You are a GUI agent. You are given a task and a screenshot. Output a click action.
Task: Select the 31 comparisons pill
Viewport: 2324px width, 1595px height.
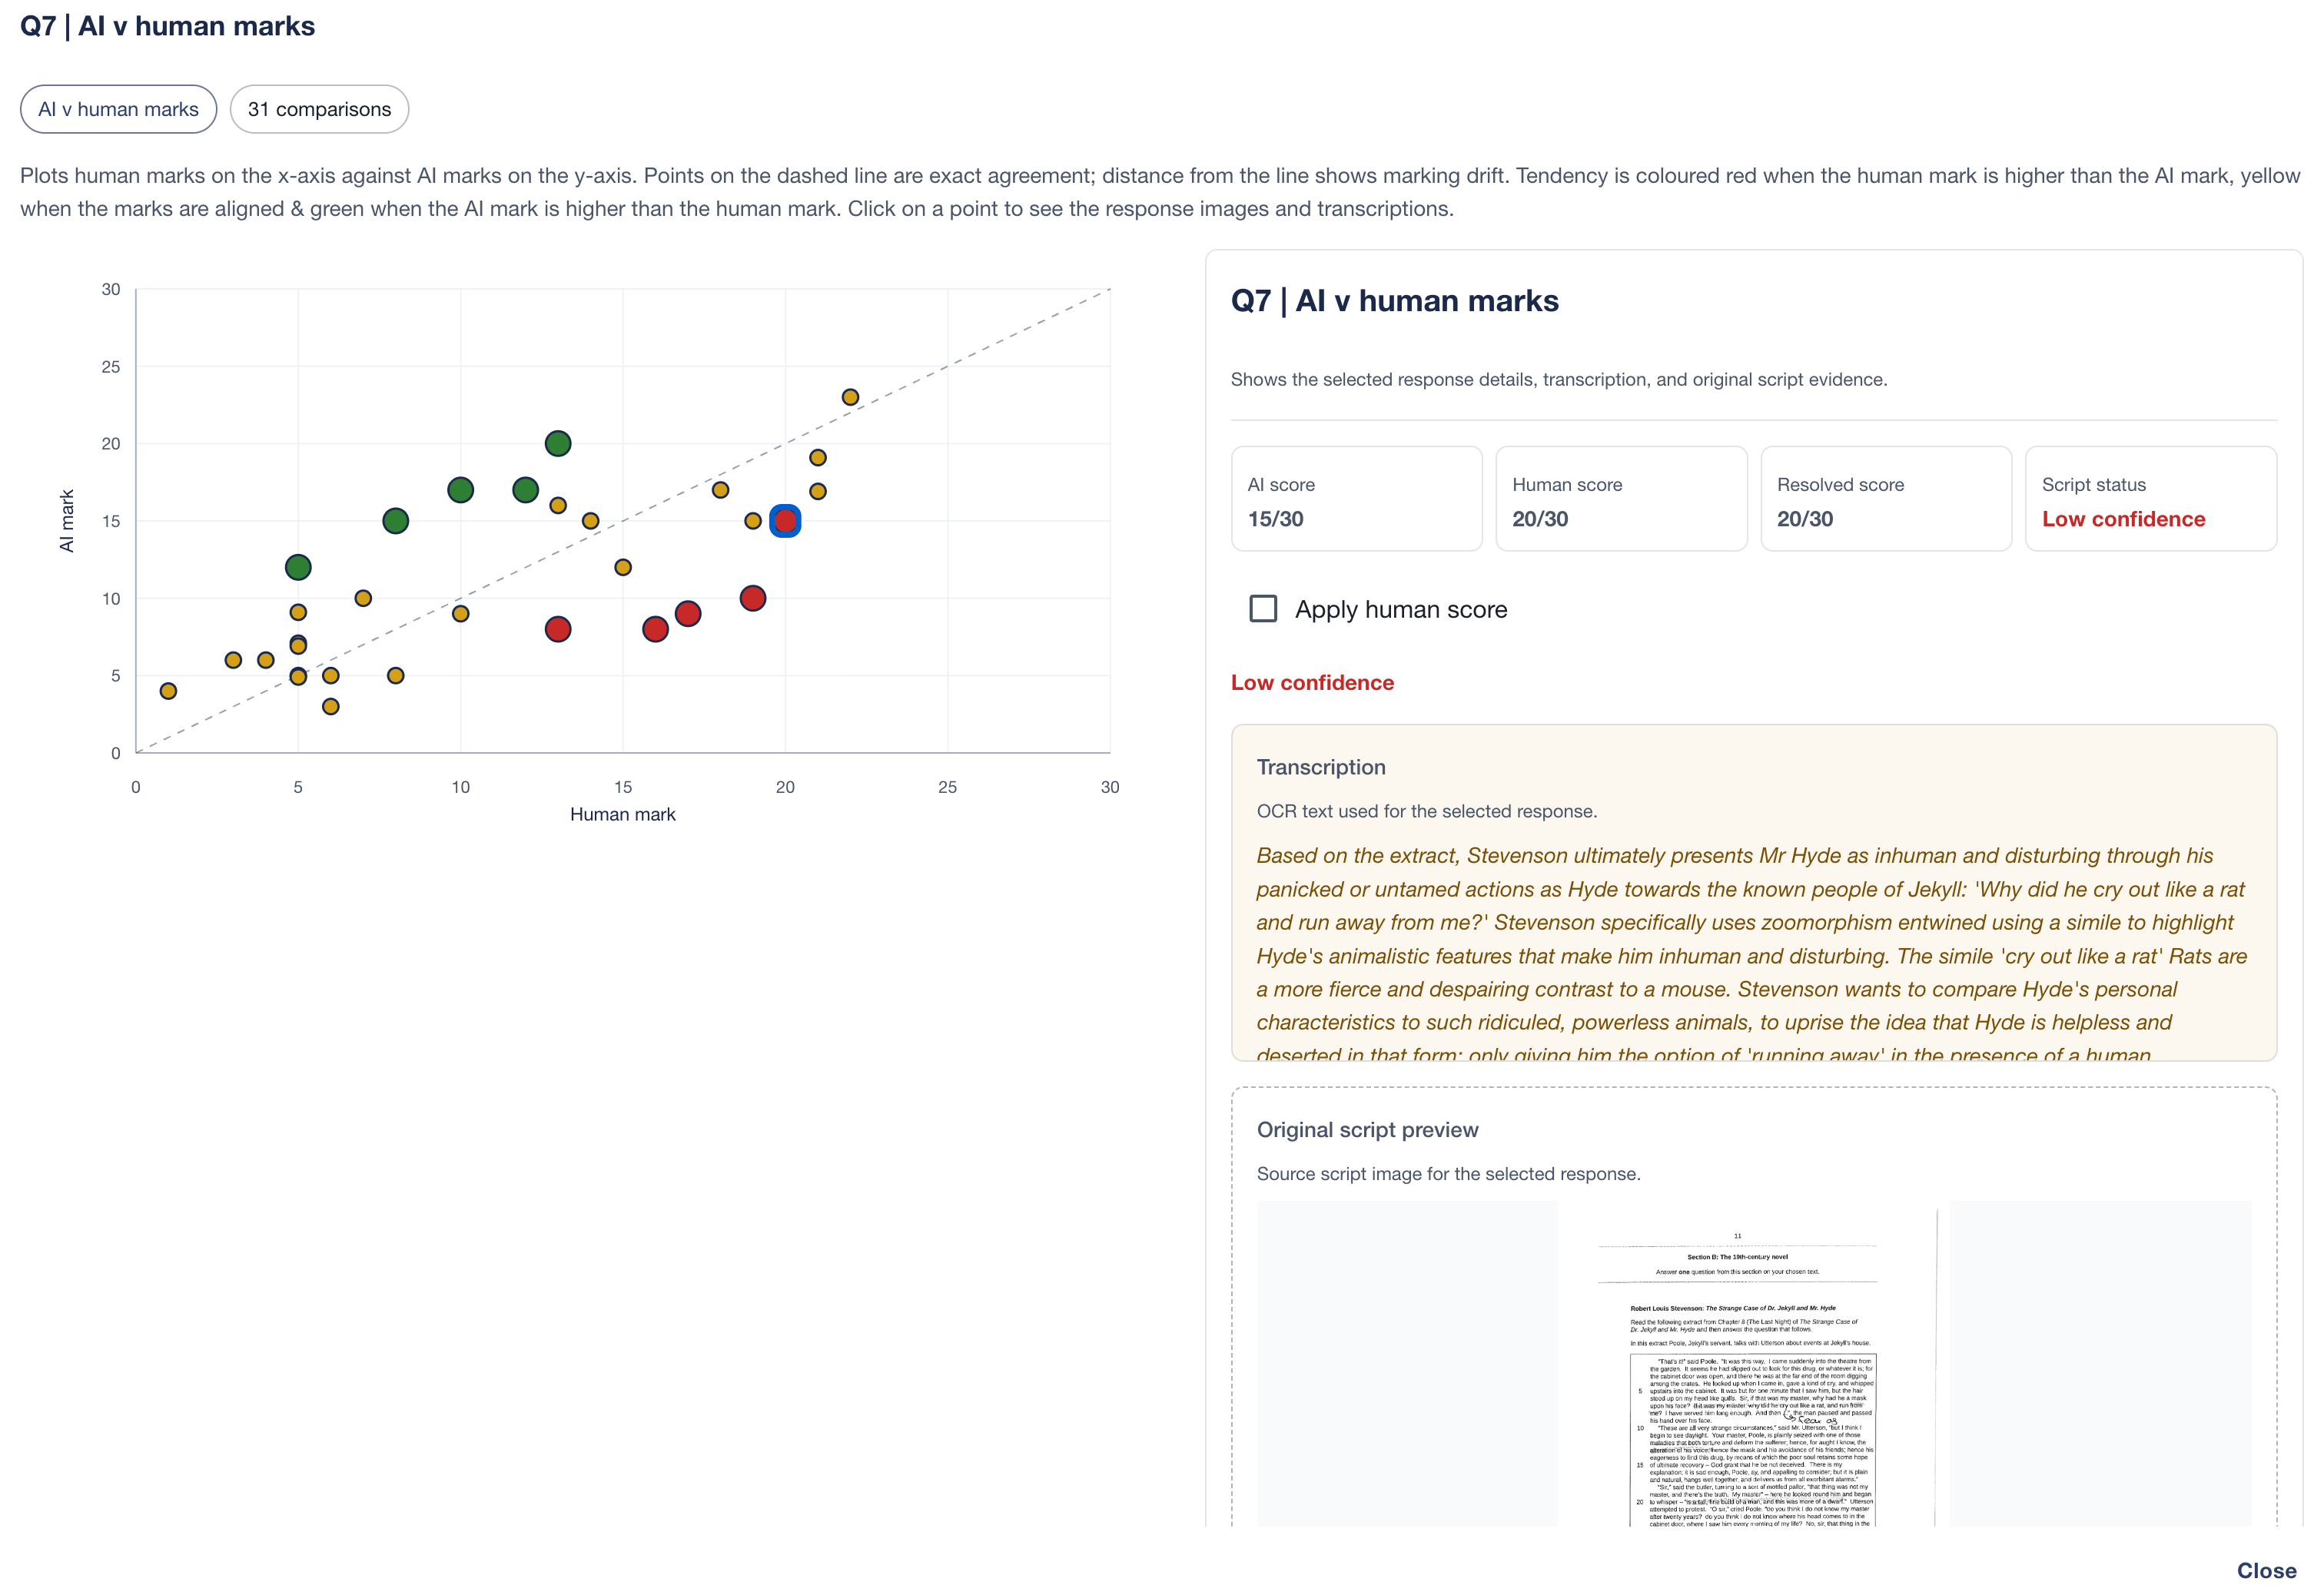[319, 109]
